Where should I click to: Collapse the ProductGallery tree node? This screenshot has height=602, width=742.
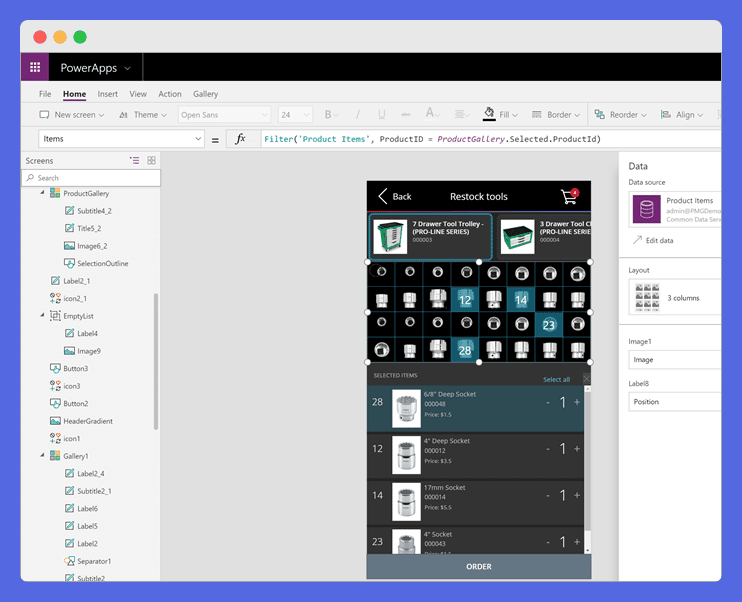(42, 193)
